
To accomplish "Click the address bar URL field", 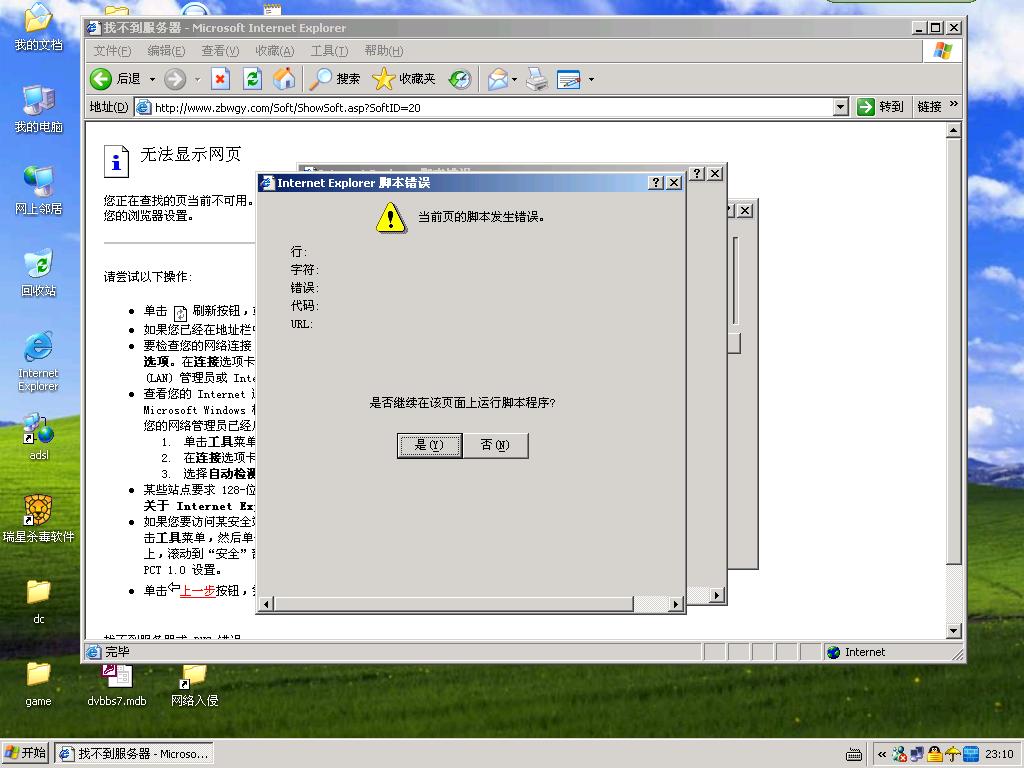I will (x=483, y=107).
